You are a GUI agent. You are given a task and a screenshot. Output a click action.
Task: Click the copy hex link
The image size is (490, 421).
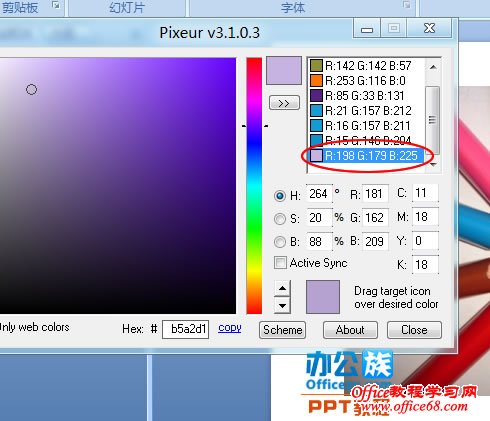pyautogui.click(x=230, y=328)
